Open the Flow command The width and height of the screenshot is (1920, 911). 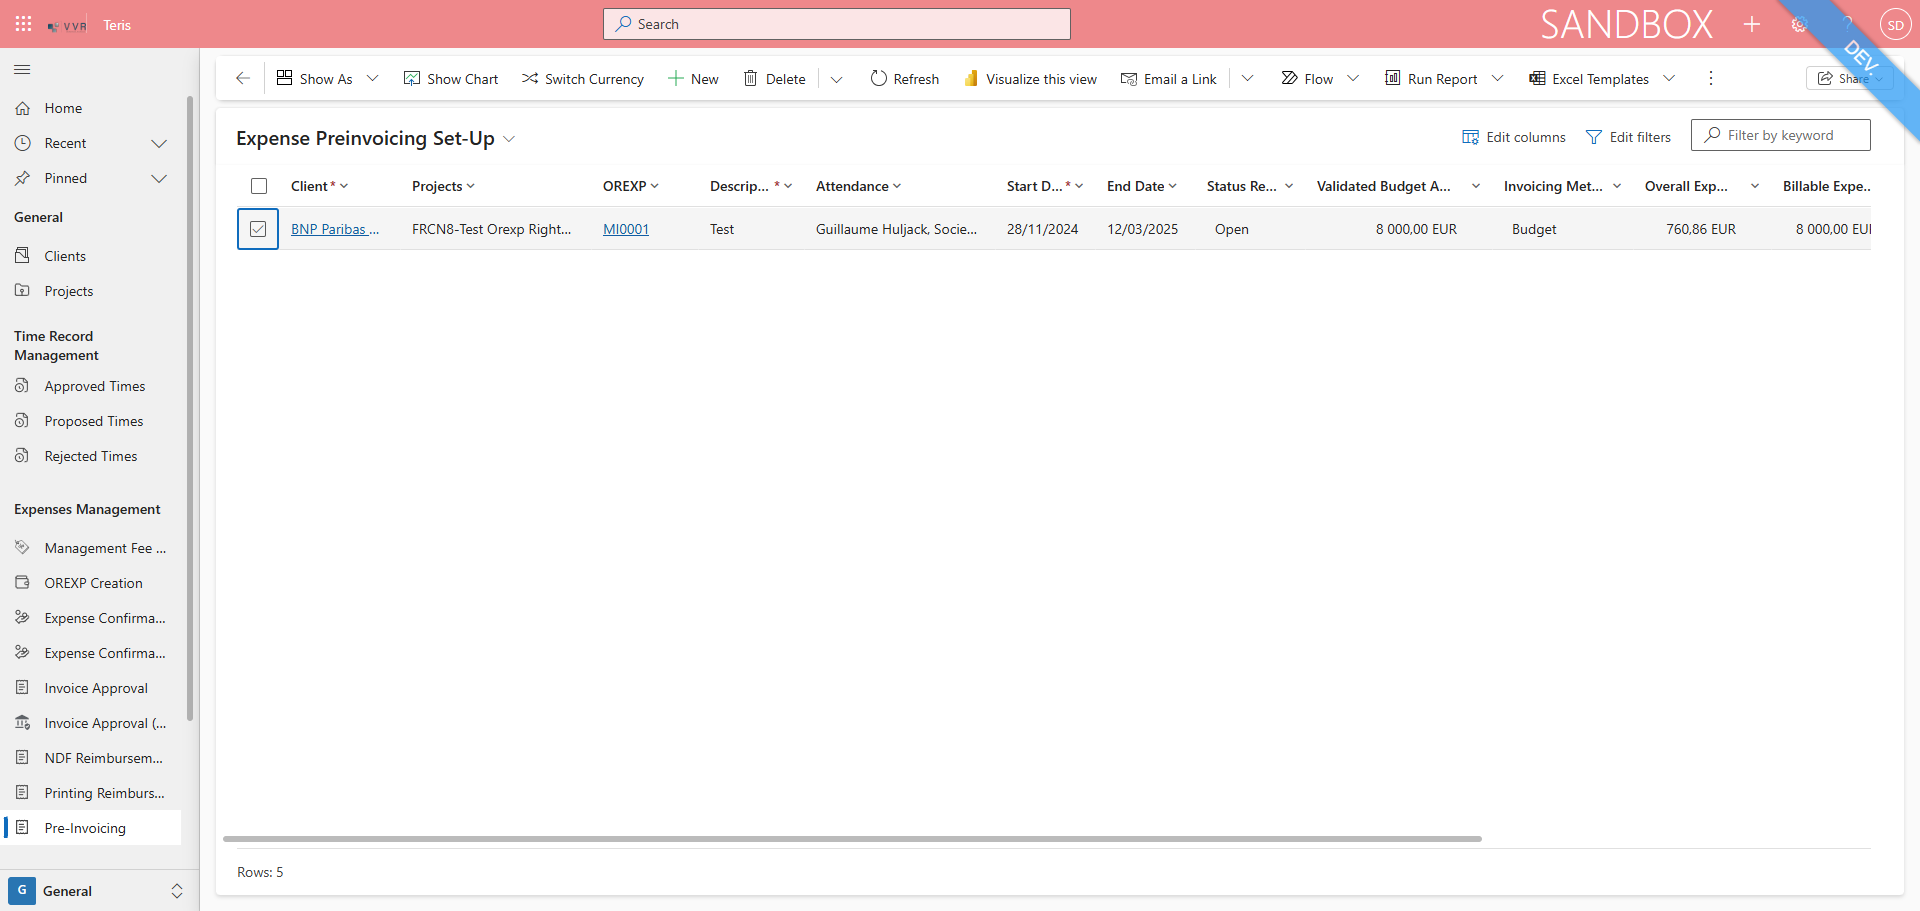(1307, 79)
